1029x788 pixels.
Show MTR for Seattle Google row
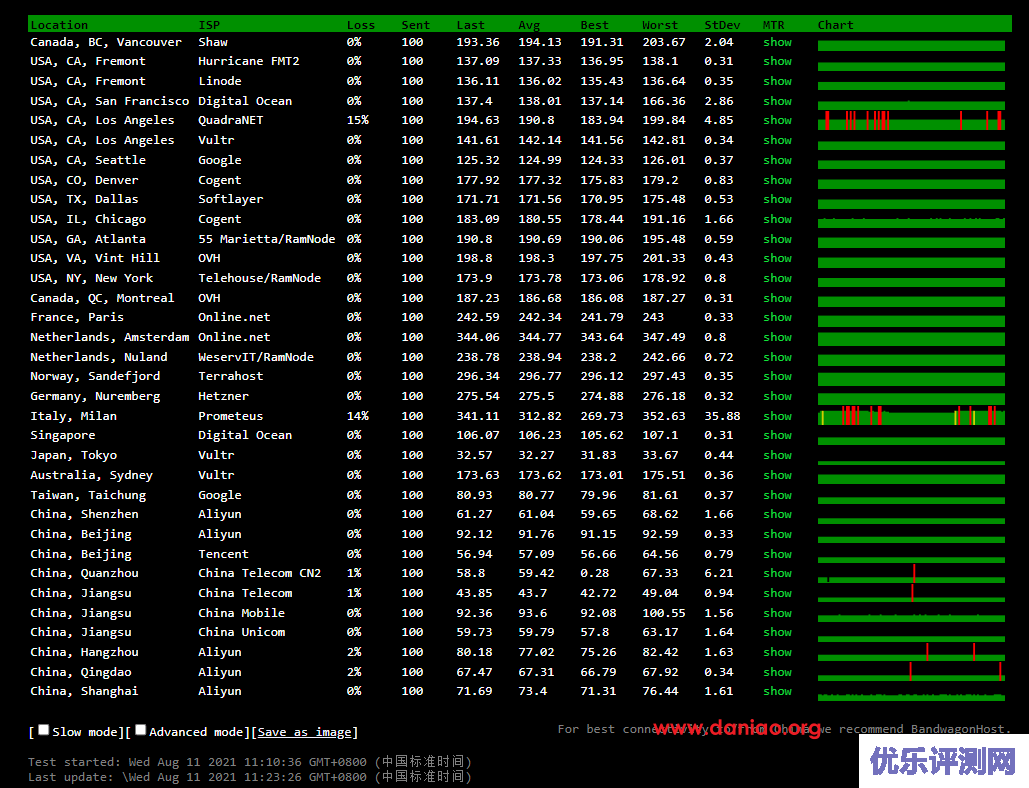point(778,160)
